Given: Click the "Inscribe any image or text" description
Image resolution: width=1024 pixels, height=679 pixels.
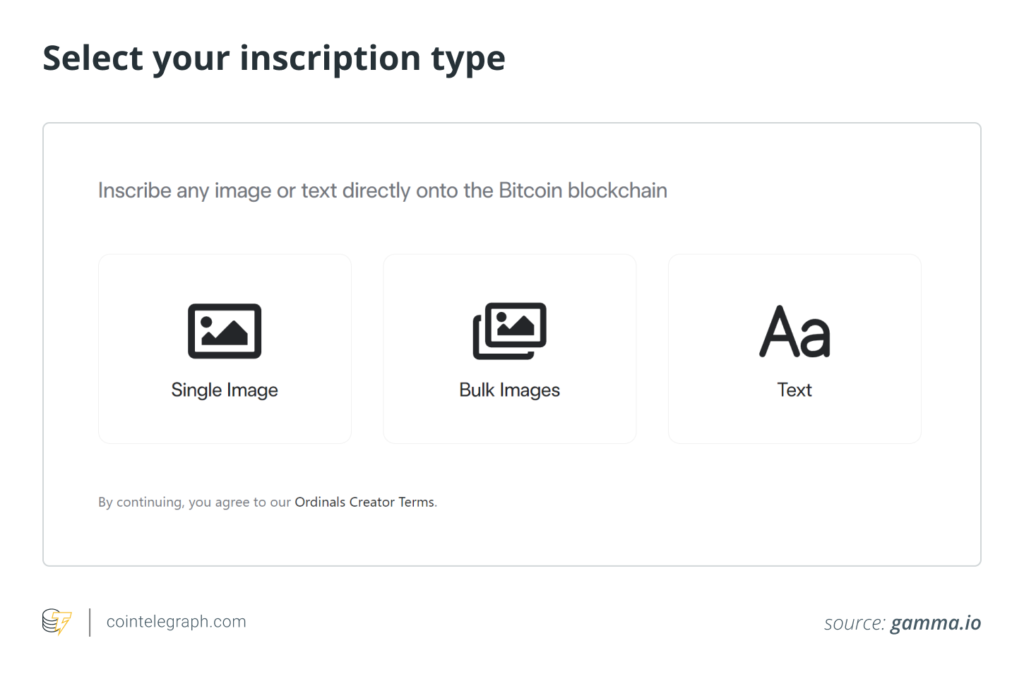Looking at the screenshot, I should (382, 190).
